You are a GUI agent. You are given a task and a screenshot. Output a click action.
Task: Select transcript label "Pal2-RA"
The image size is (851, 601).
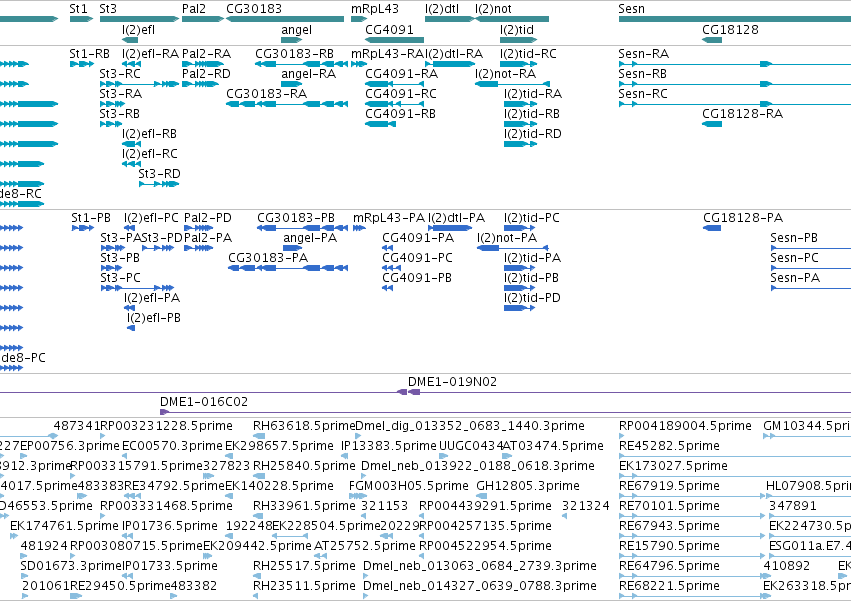click(206, 54)
